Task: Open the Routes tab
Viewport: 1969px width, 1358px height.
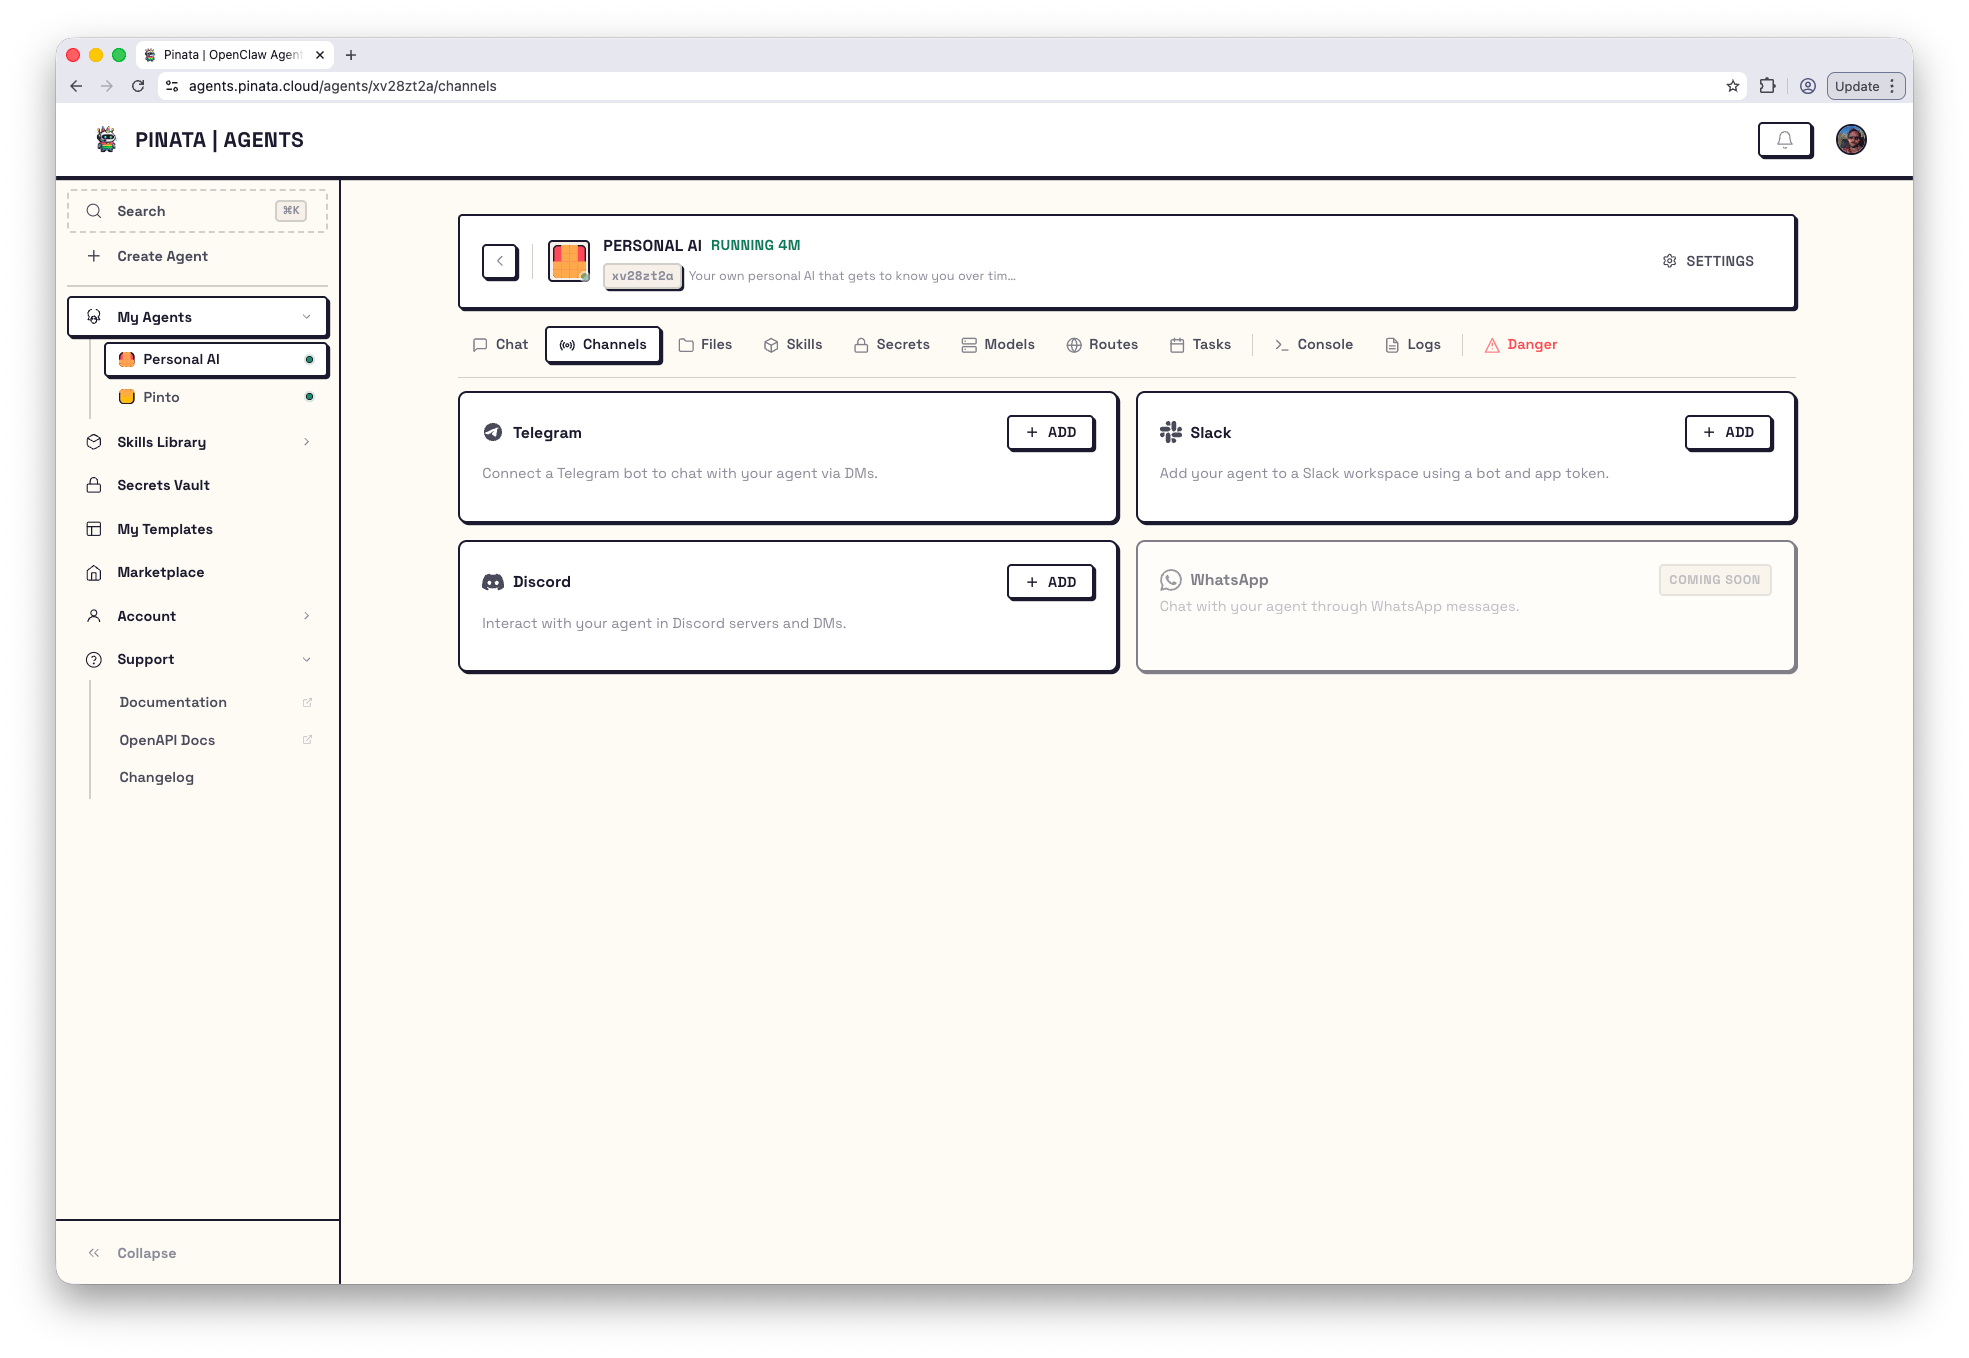Action: click(x=1102, y=345)
